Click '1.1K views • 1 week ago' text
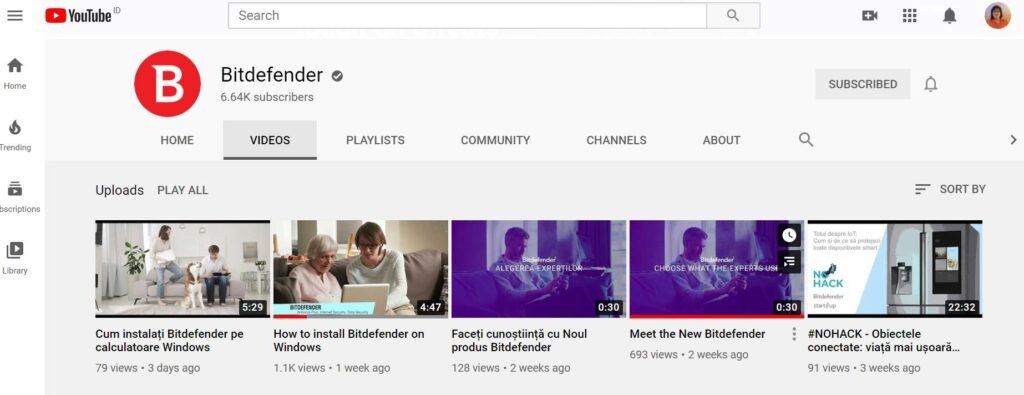Viewport: 1024px width, 395px height. click(332, 368)
